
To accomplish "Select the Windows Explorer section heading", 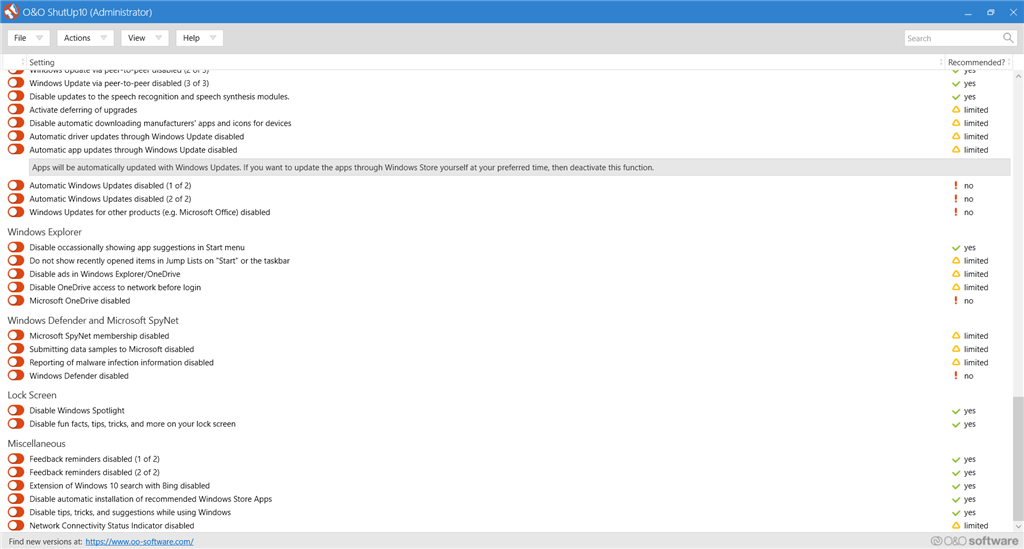I will 44,232.
